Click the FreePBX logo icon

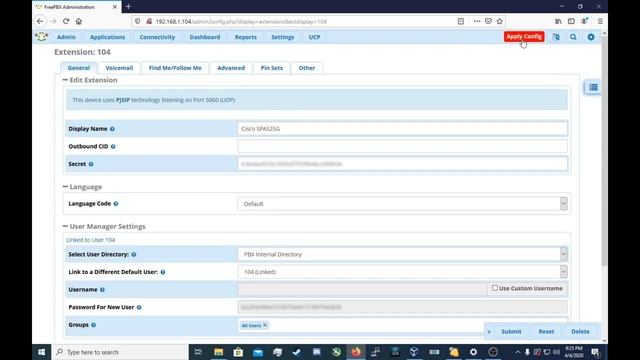[41, 37]
